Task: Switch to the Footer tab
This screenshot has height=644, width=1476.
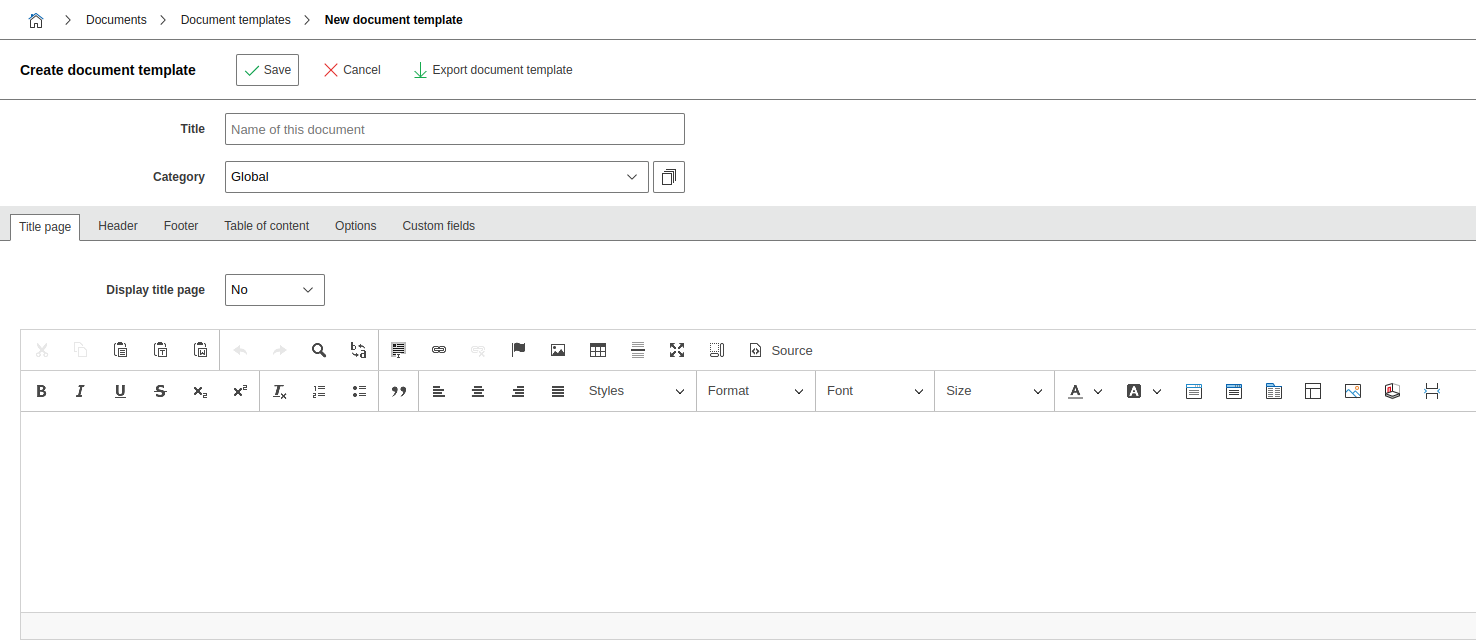Action: click(x=181, y=226)
